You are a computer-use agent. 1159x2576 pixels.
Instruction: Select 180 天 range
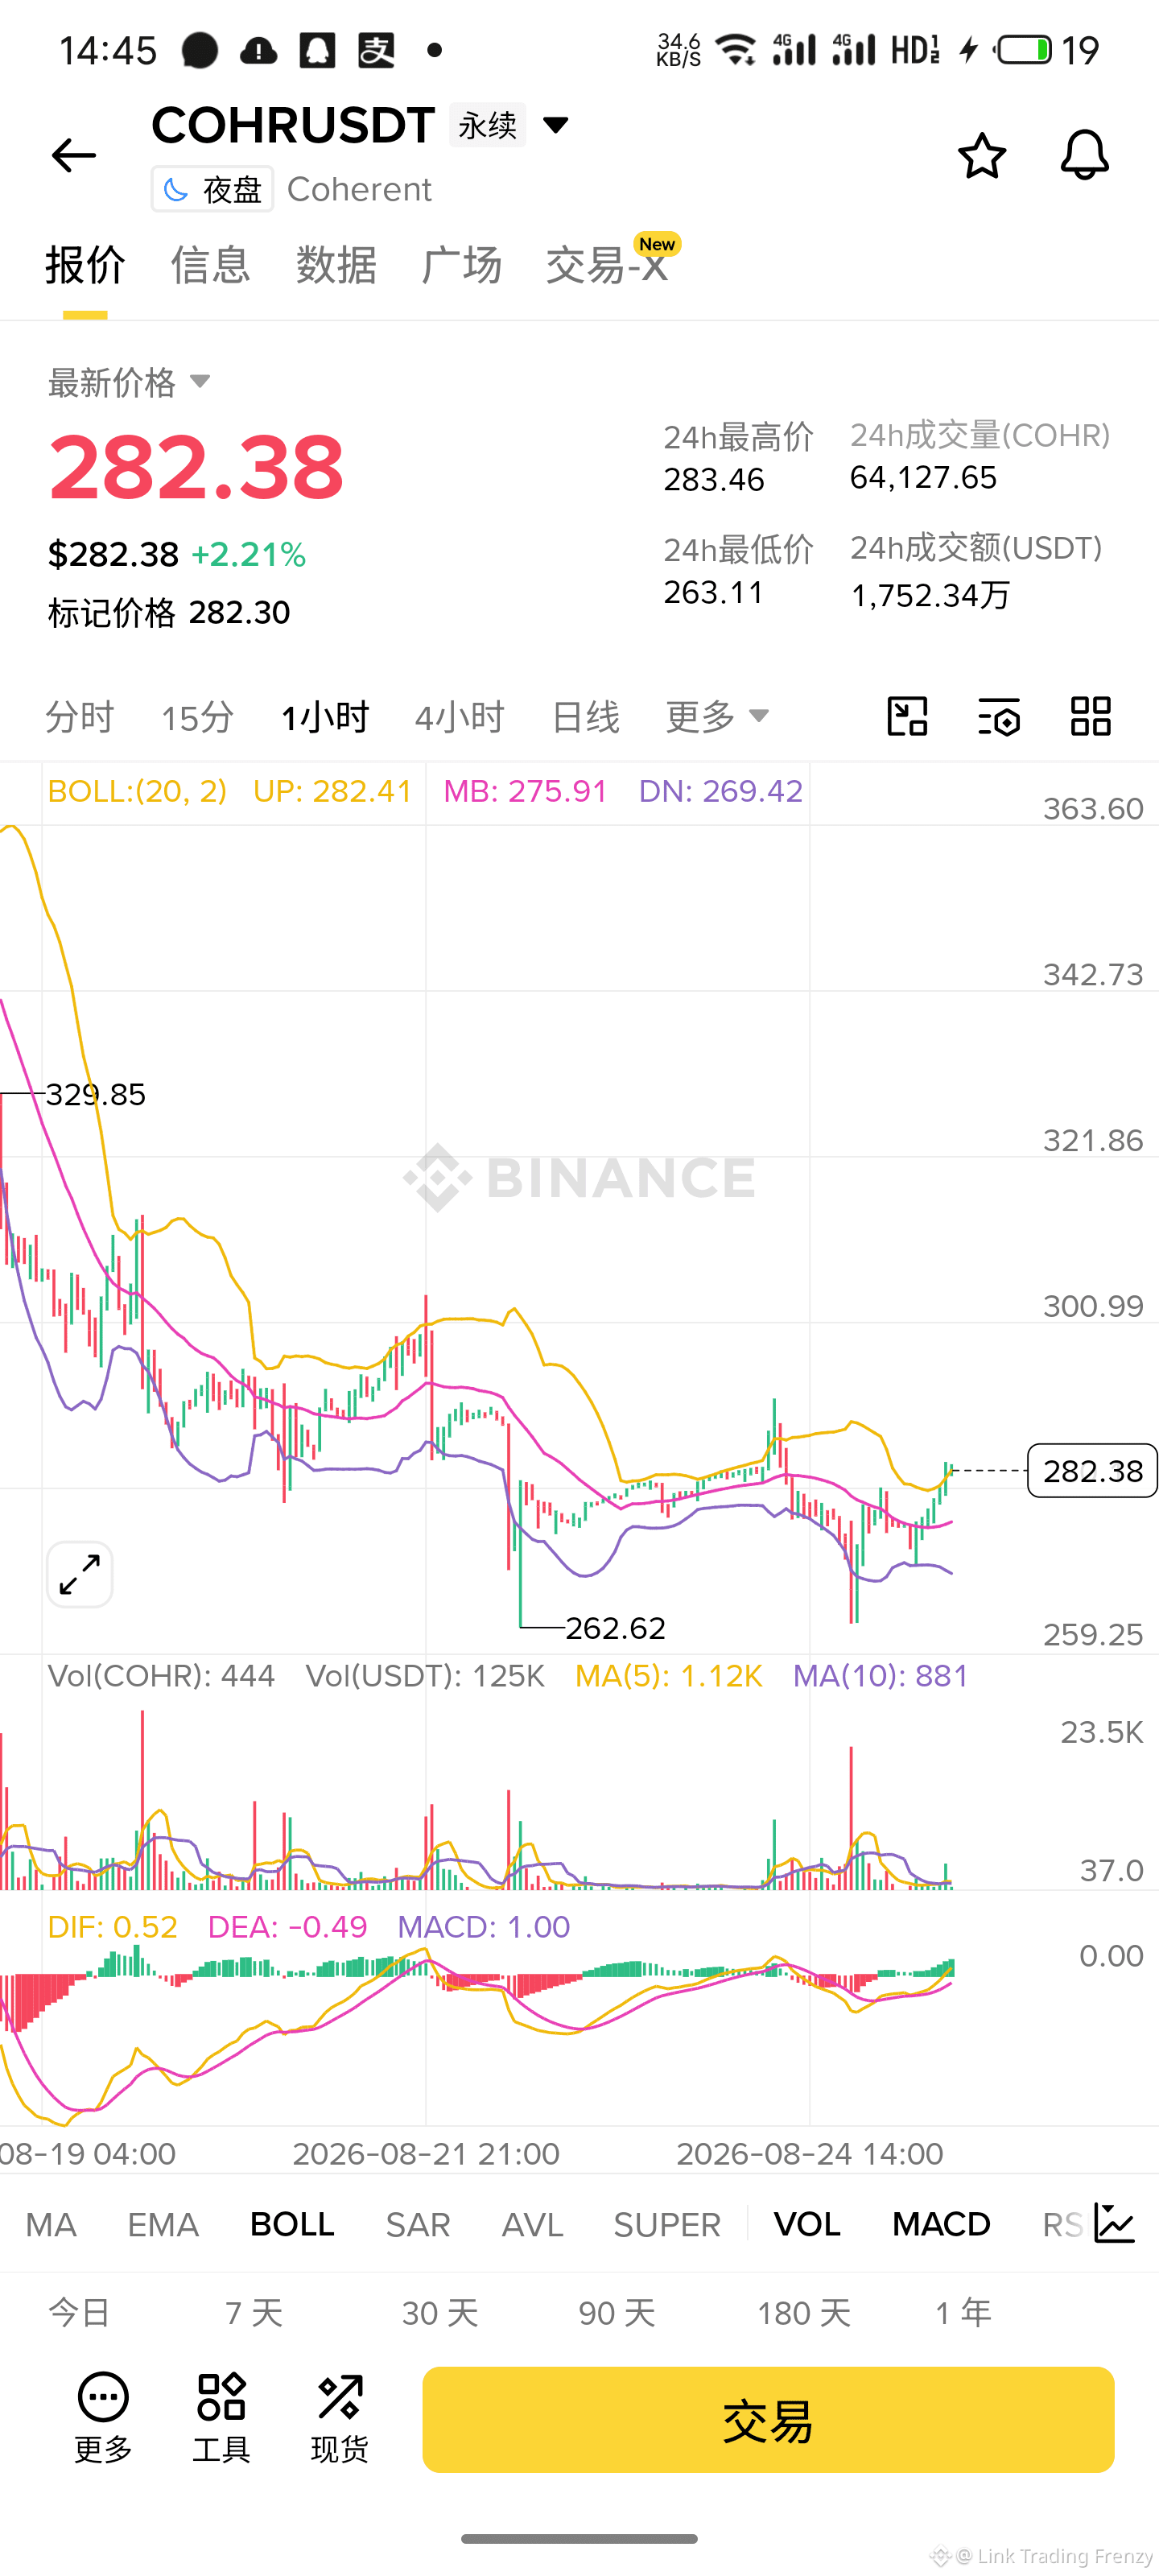804,2312
